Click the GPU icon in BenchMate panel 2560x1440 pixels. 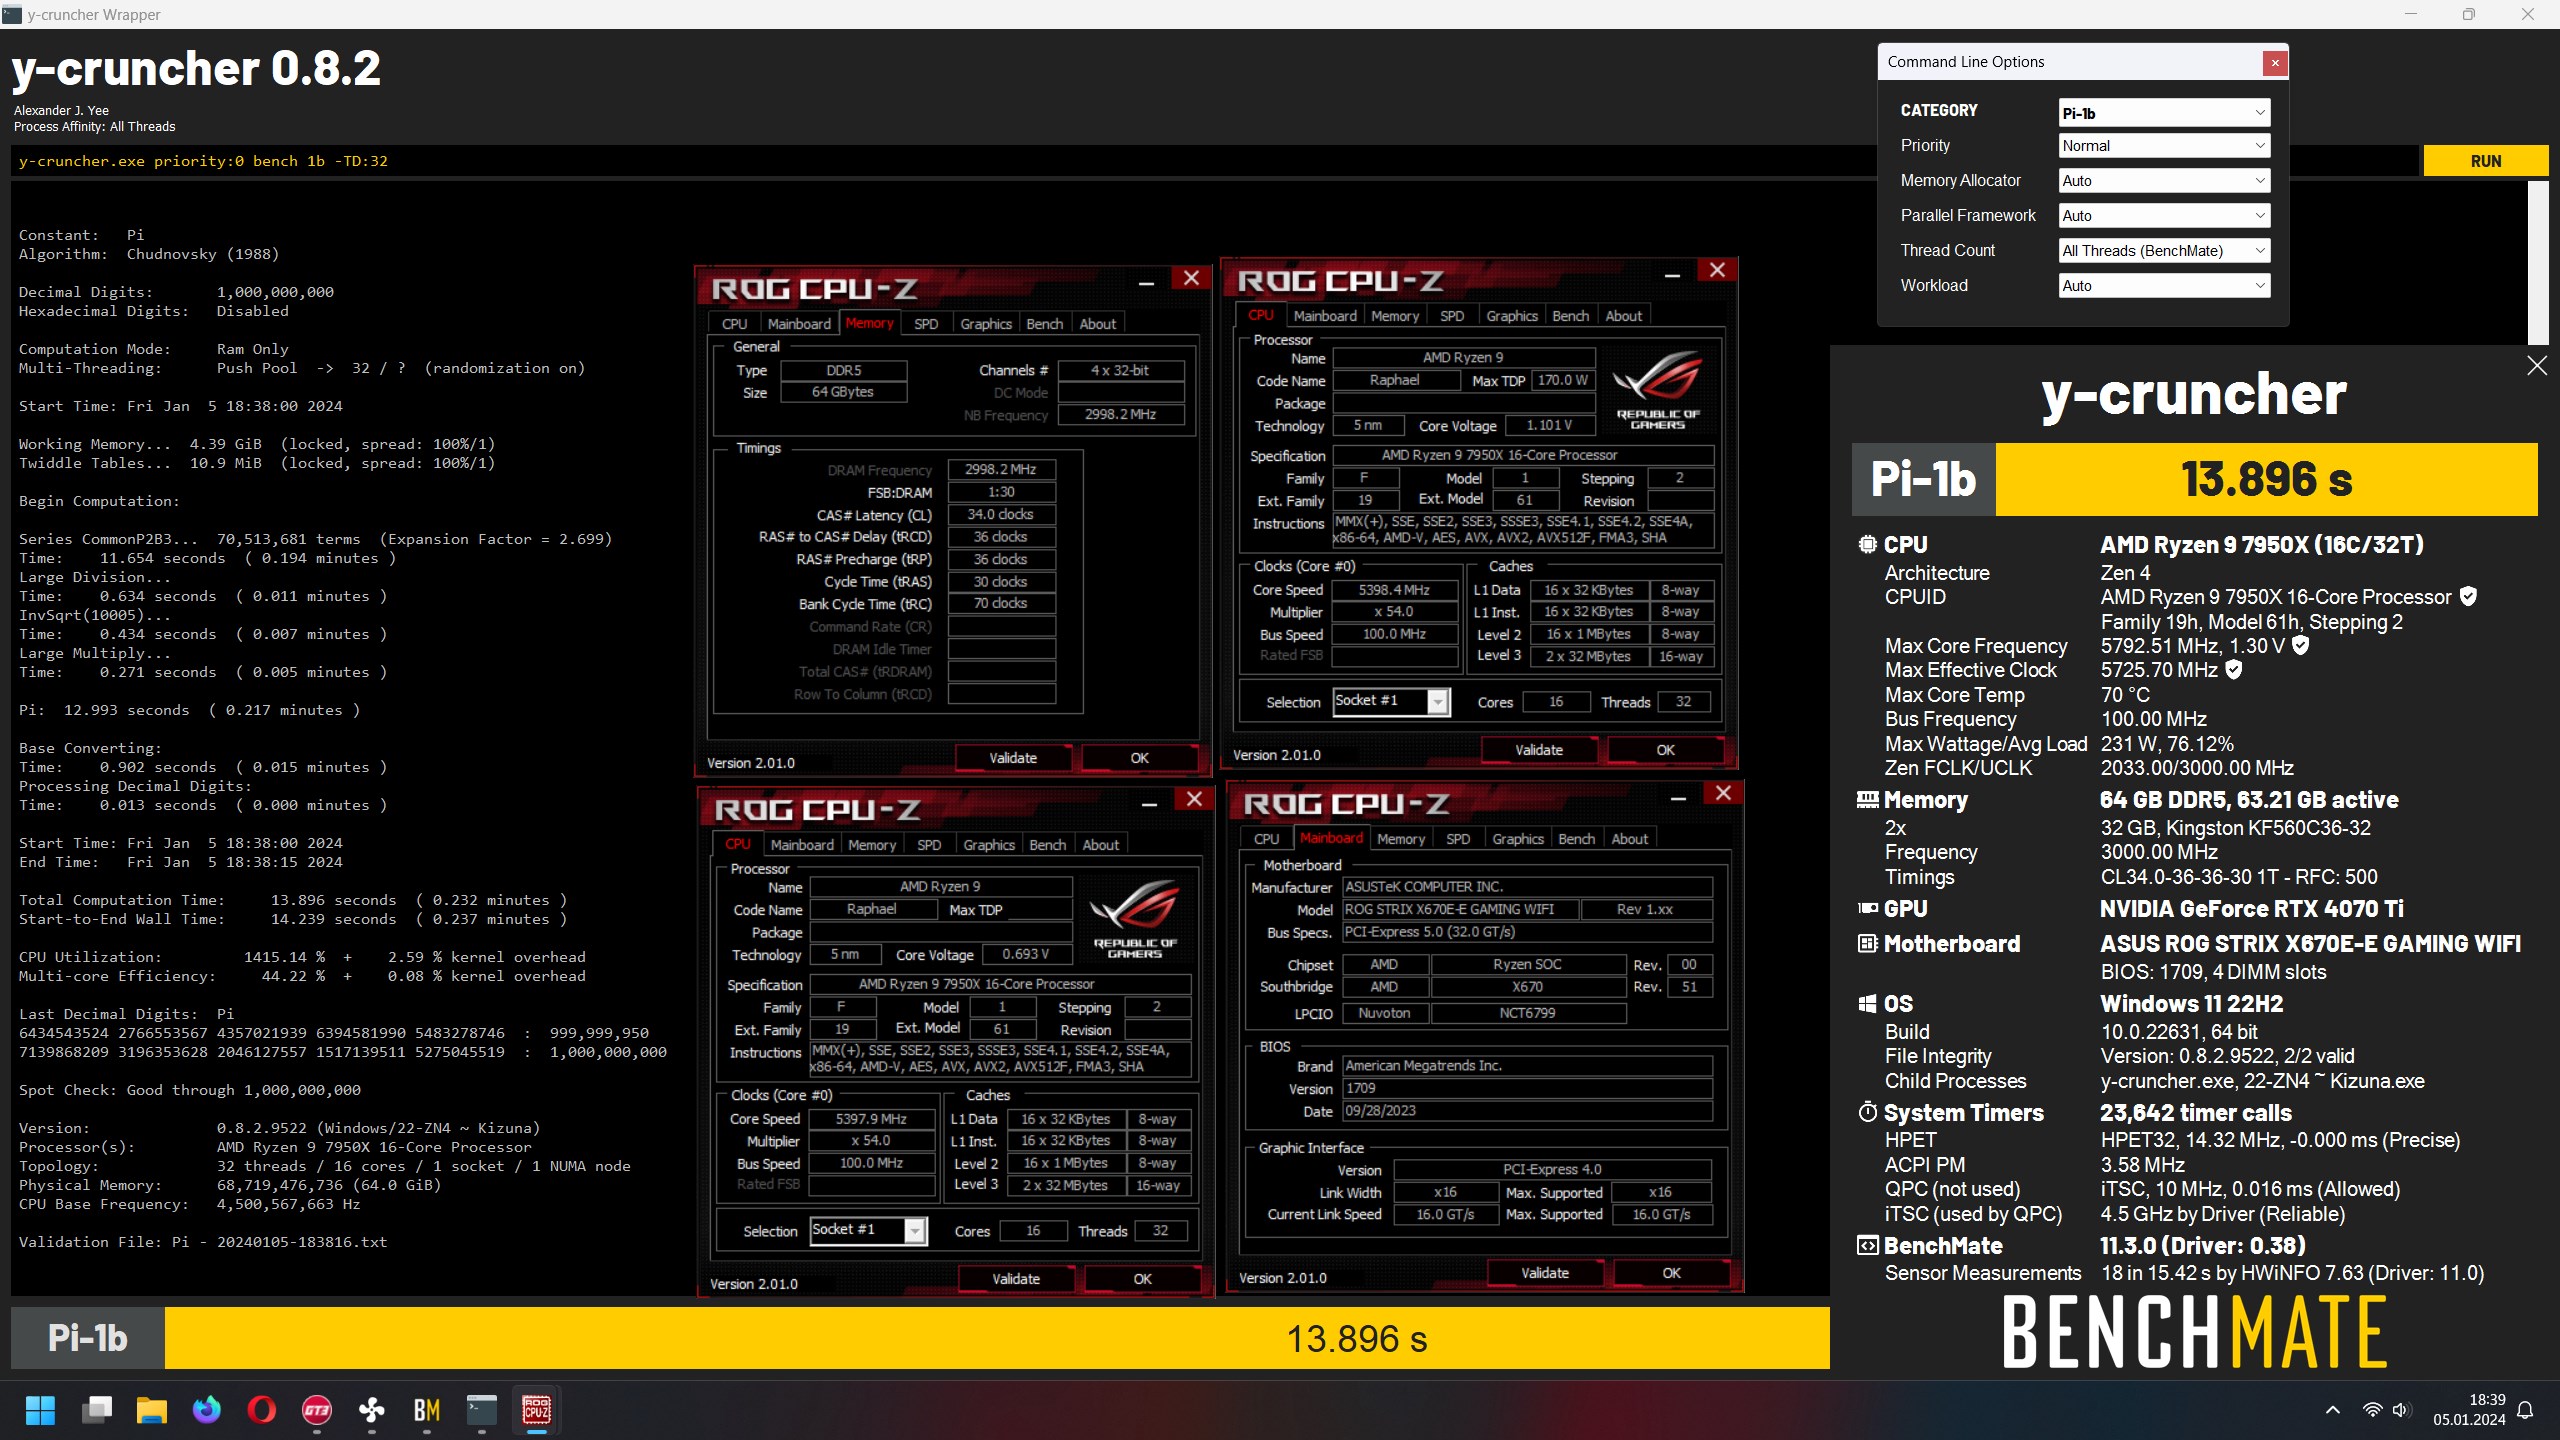click(x=1867, y=909)
